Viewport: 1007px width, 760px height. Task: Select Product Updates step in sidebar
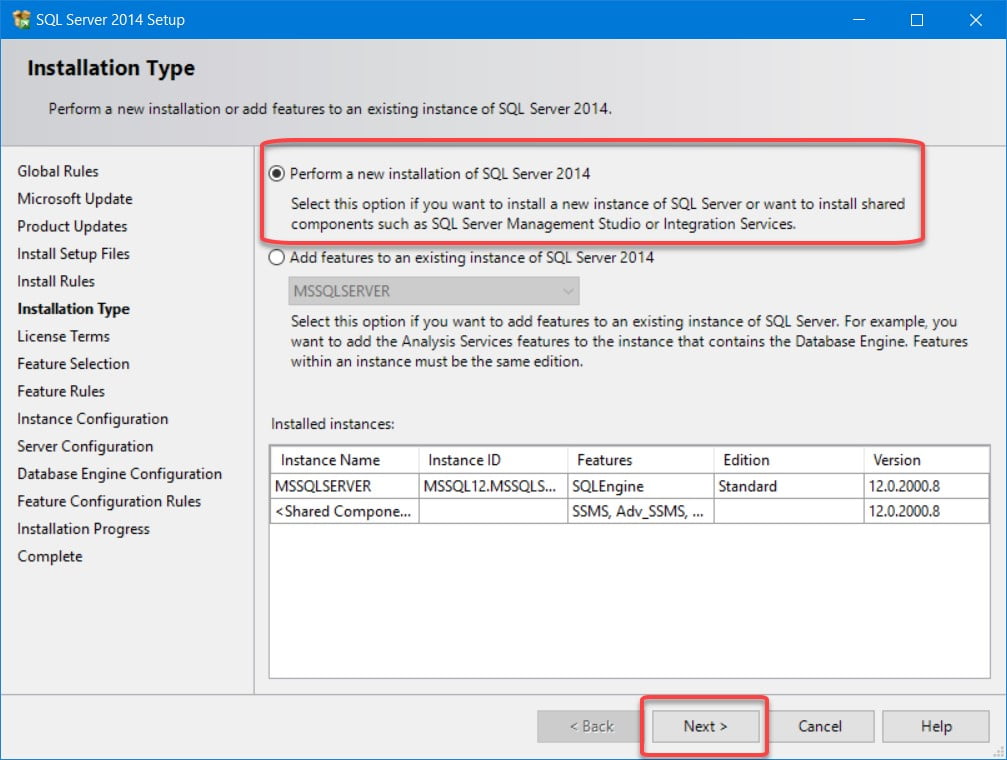pos(72,227)
